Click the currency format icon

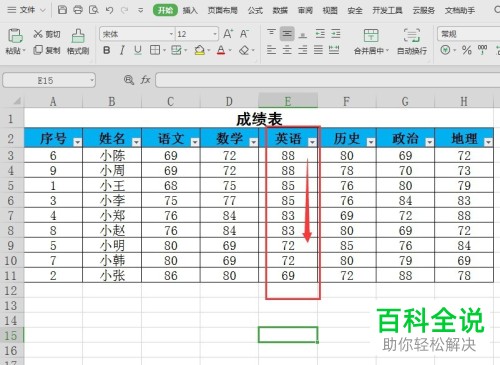click(445, 50)
